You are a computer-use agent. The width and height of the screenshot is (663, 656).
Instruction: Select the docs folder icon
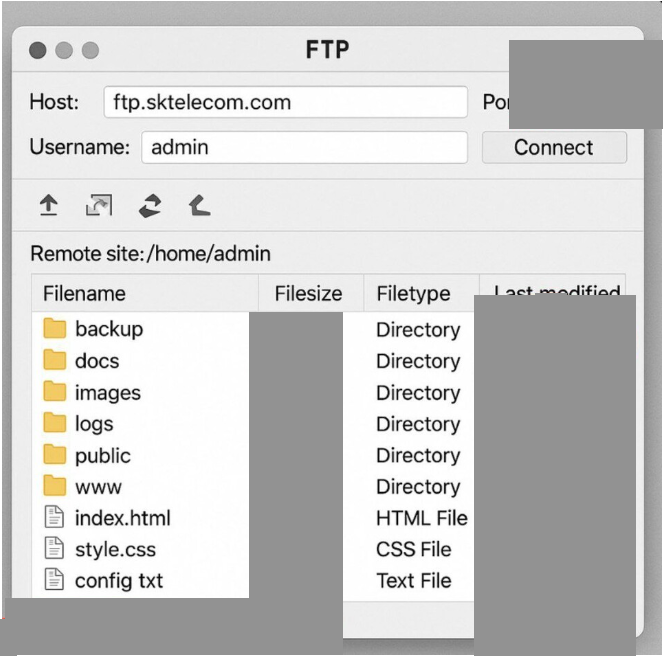coord(55,360)
